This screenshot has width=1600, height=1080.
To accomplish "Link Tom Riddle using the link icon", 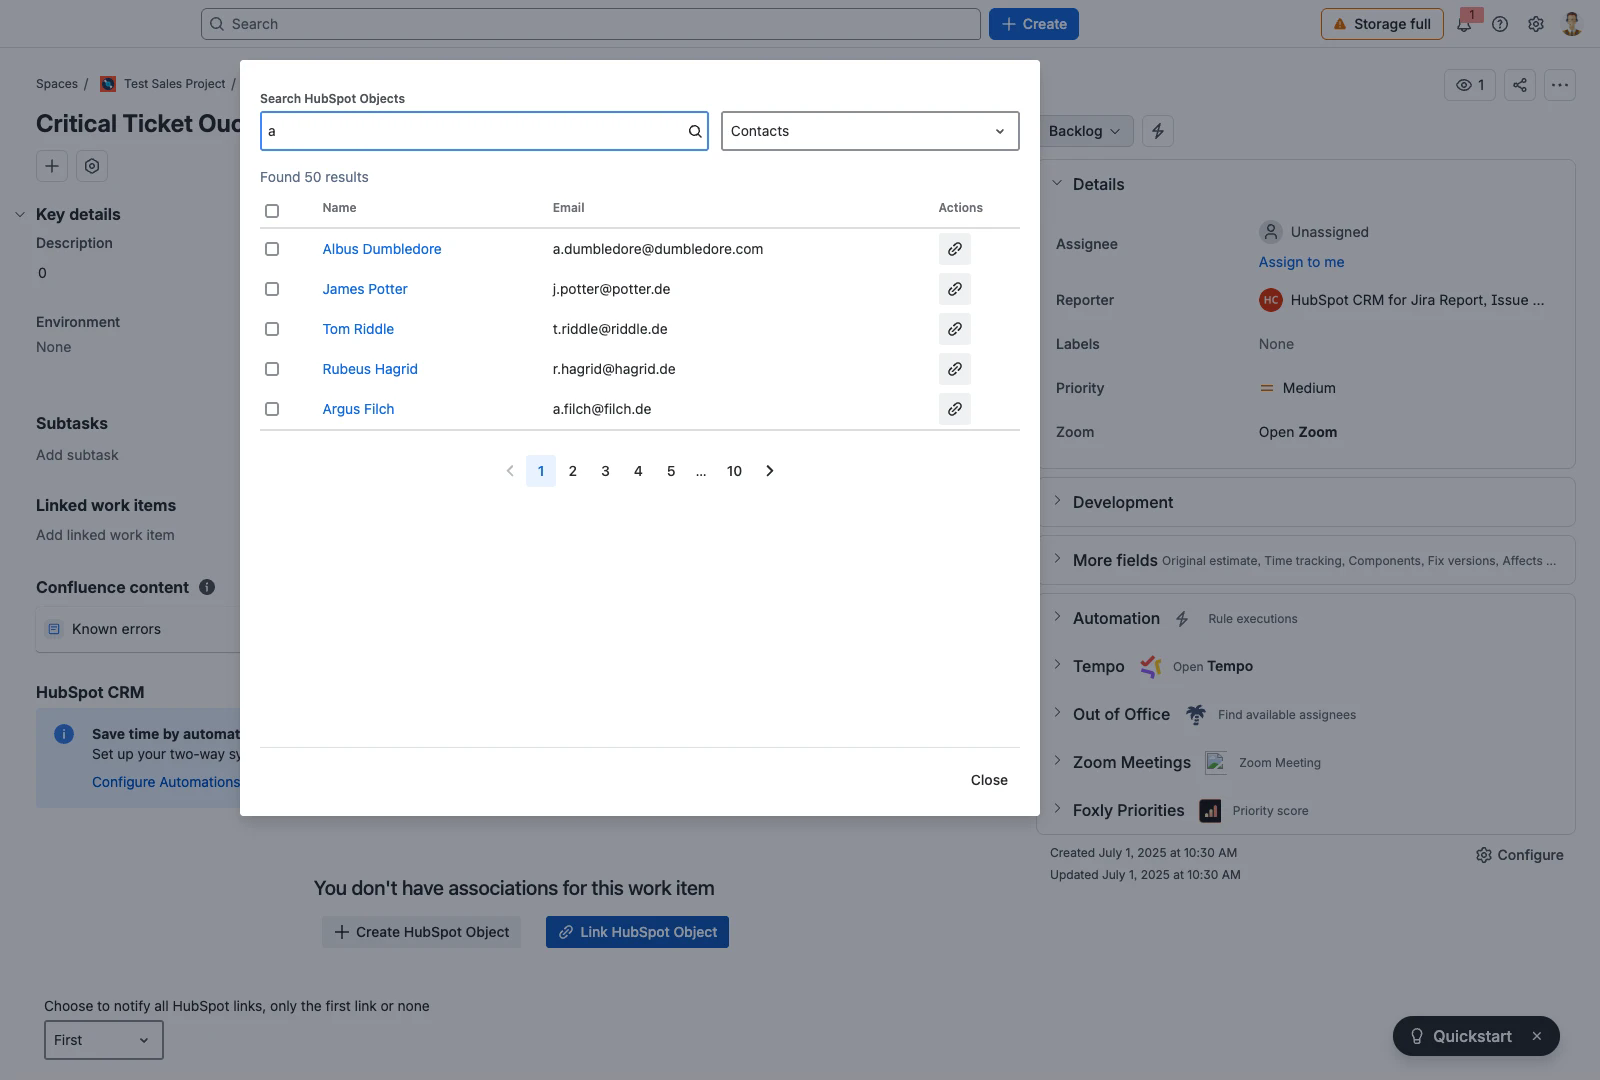I will [955, 329].
